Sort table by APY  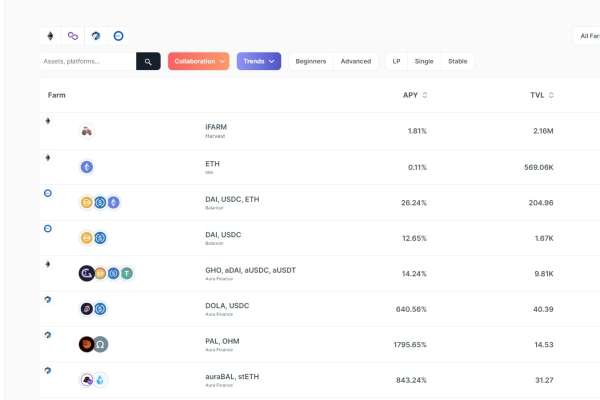tap(415, 95)
